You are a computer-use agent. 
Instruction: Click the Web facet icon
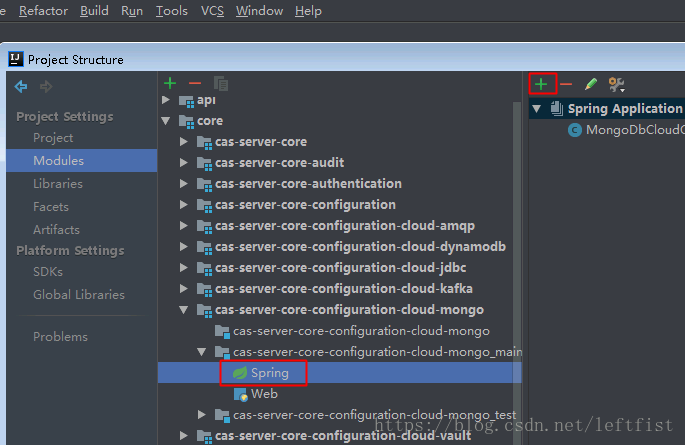[x=241, y=394]
